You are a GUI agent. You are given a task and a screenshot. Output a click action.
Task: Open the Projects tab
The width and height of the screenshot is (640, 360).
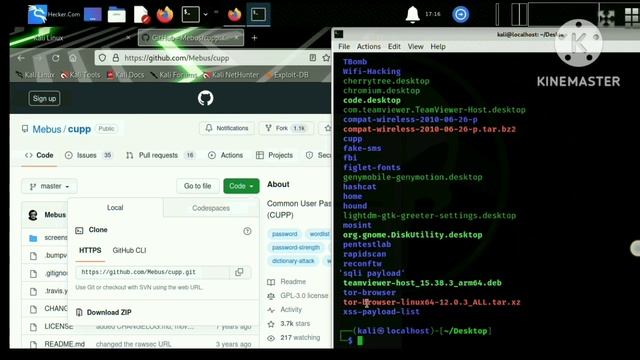(274, 155)
